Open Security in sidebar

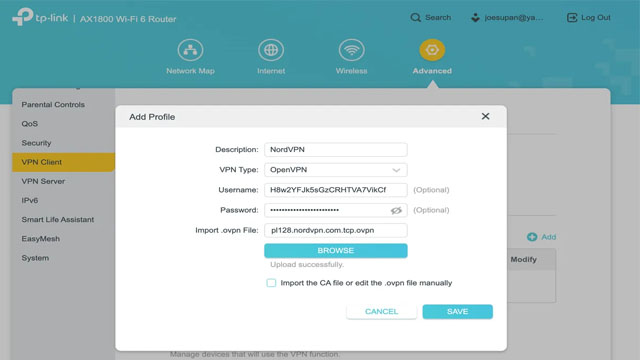tap(36, 143)
